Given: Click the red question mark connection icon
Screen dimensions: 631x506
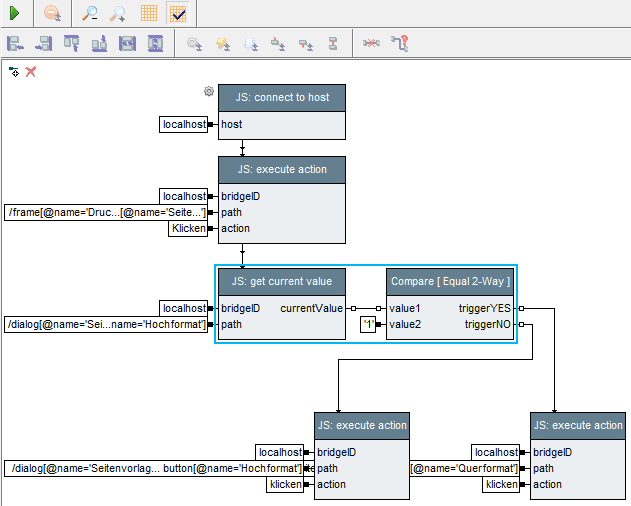Looking at the screenshot, I should coord(400,43).
